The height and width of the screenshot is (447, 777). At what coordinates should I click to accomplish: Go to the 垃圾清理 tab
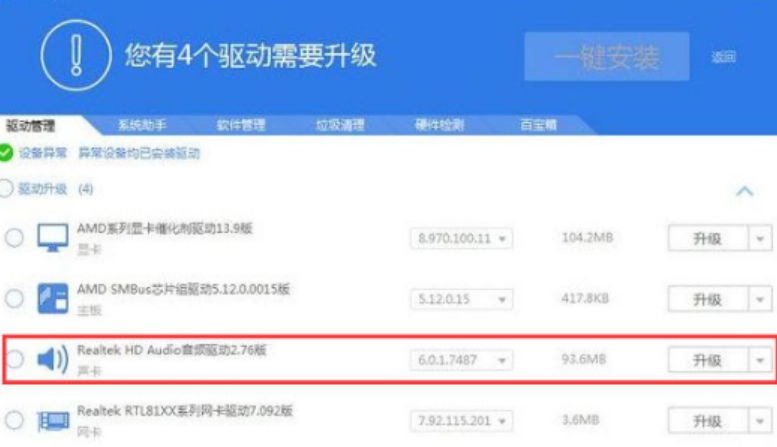click(340, 125)
